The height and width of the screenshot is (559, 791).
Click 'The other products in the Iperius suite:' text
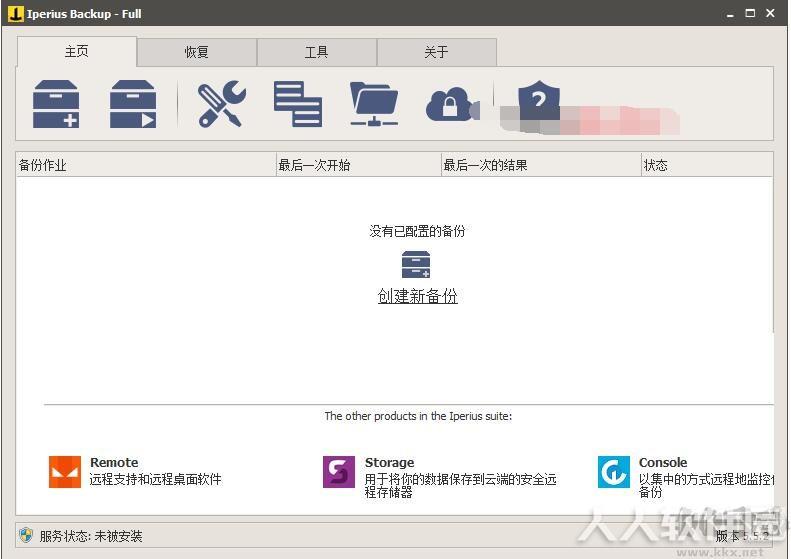[418, 416]
